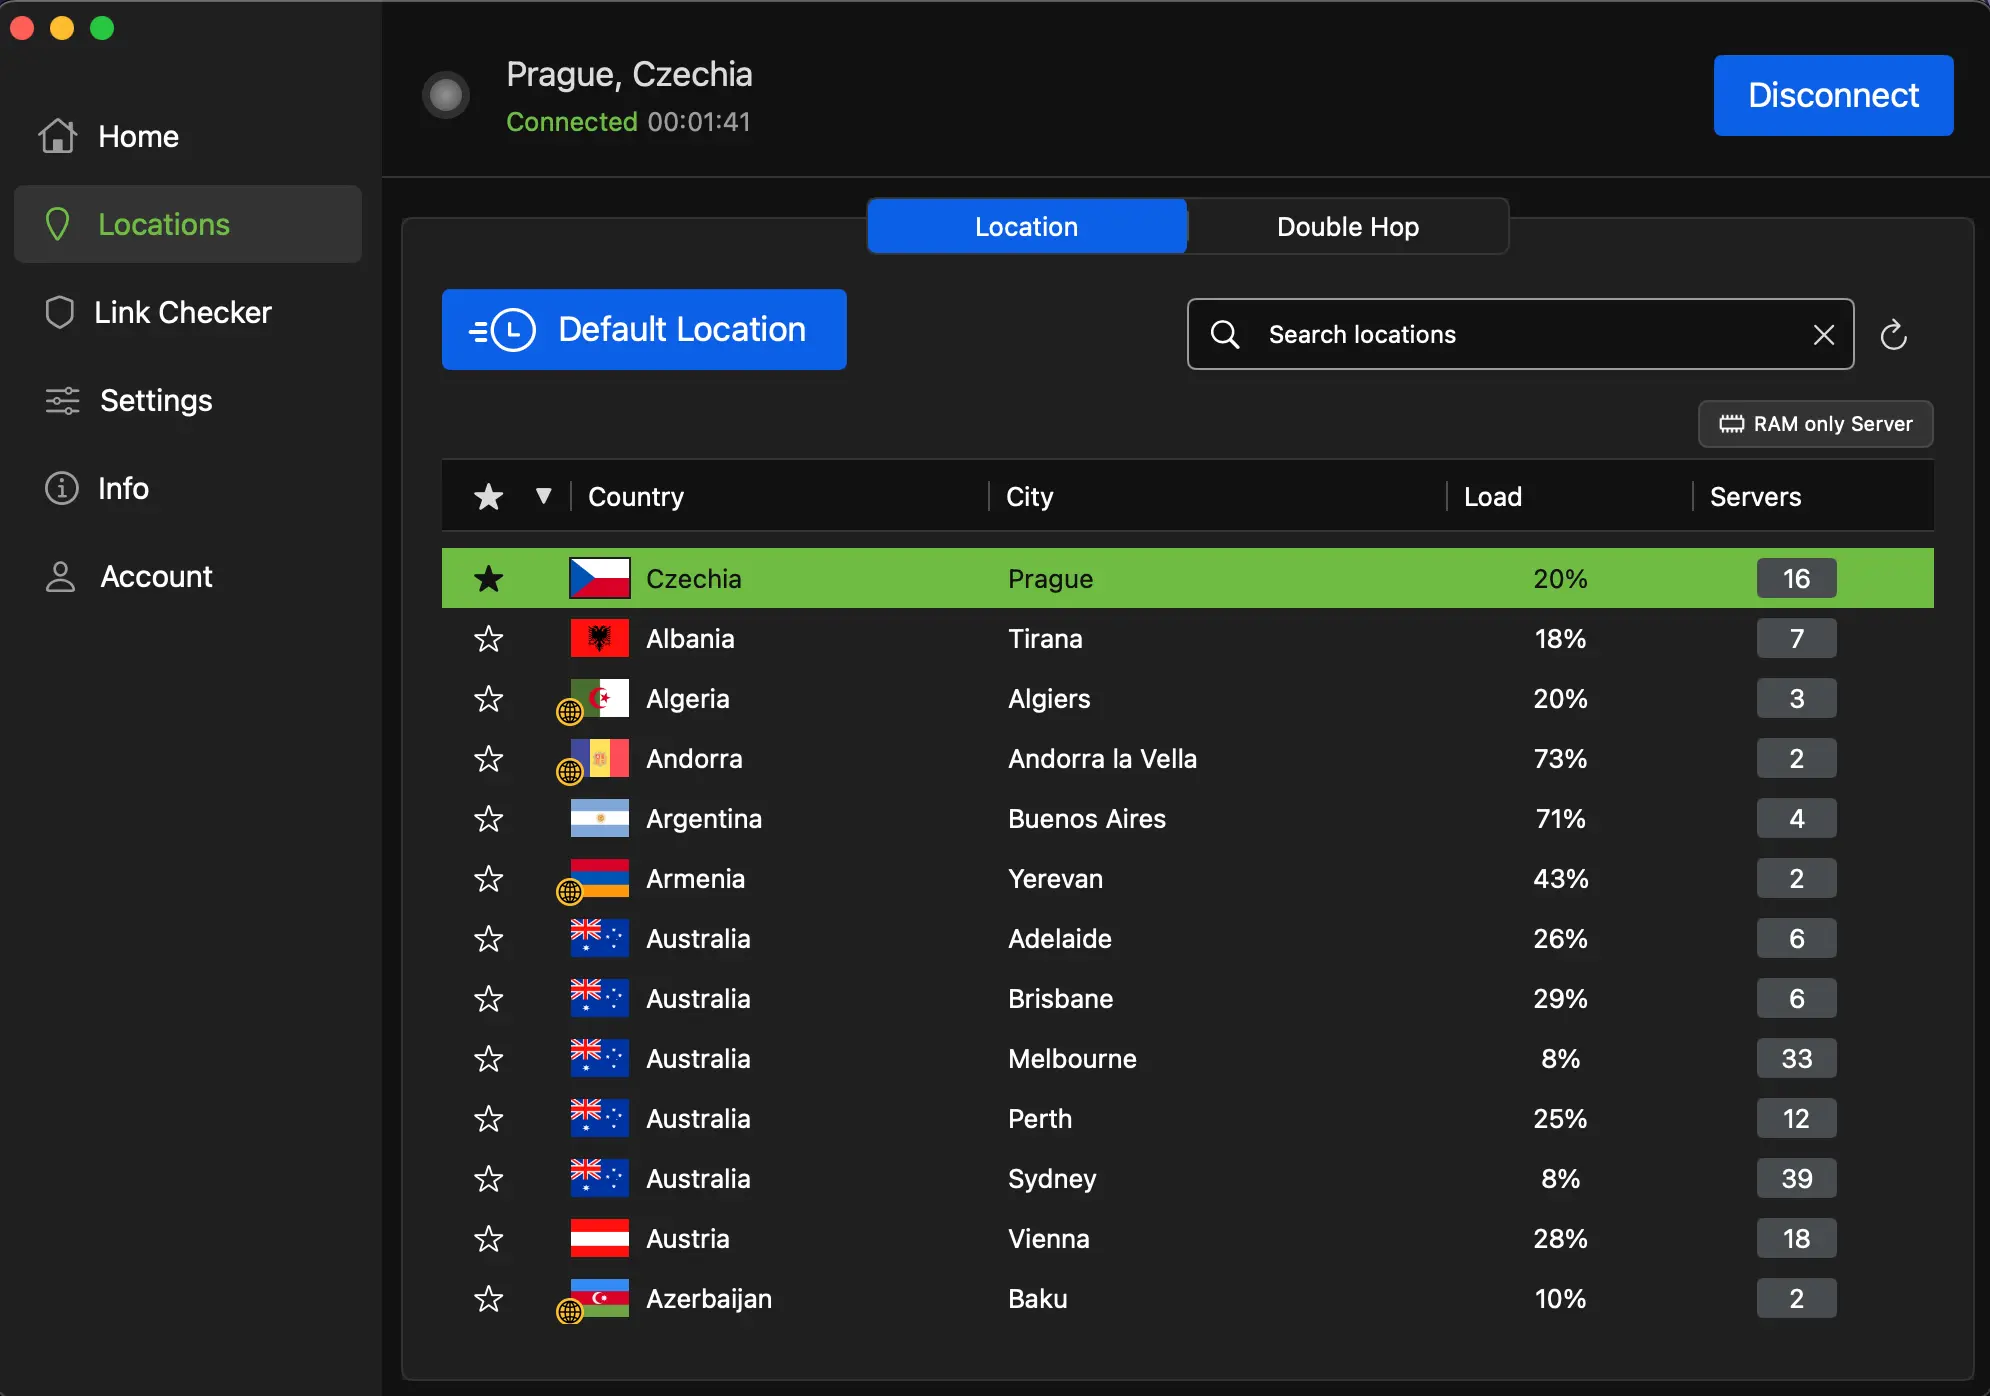
Task: Unfavorite Czechia Prague star
Action: point(488,578)
